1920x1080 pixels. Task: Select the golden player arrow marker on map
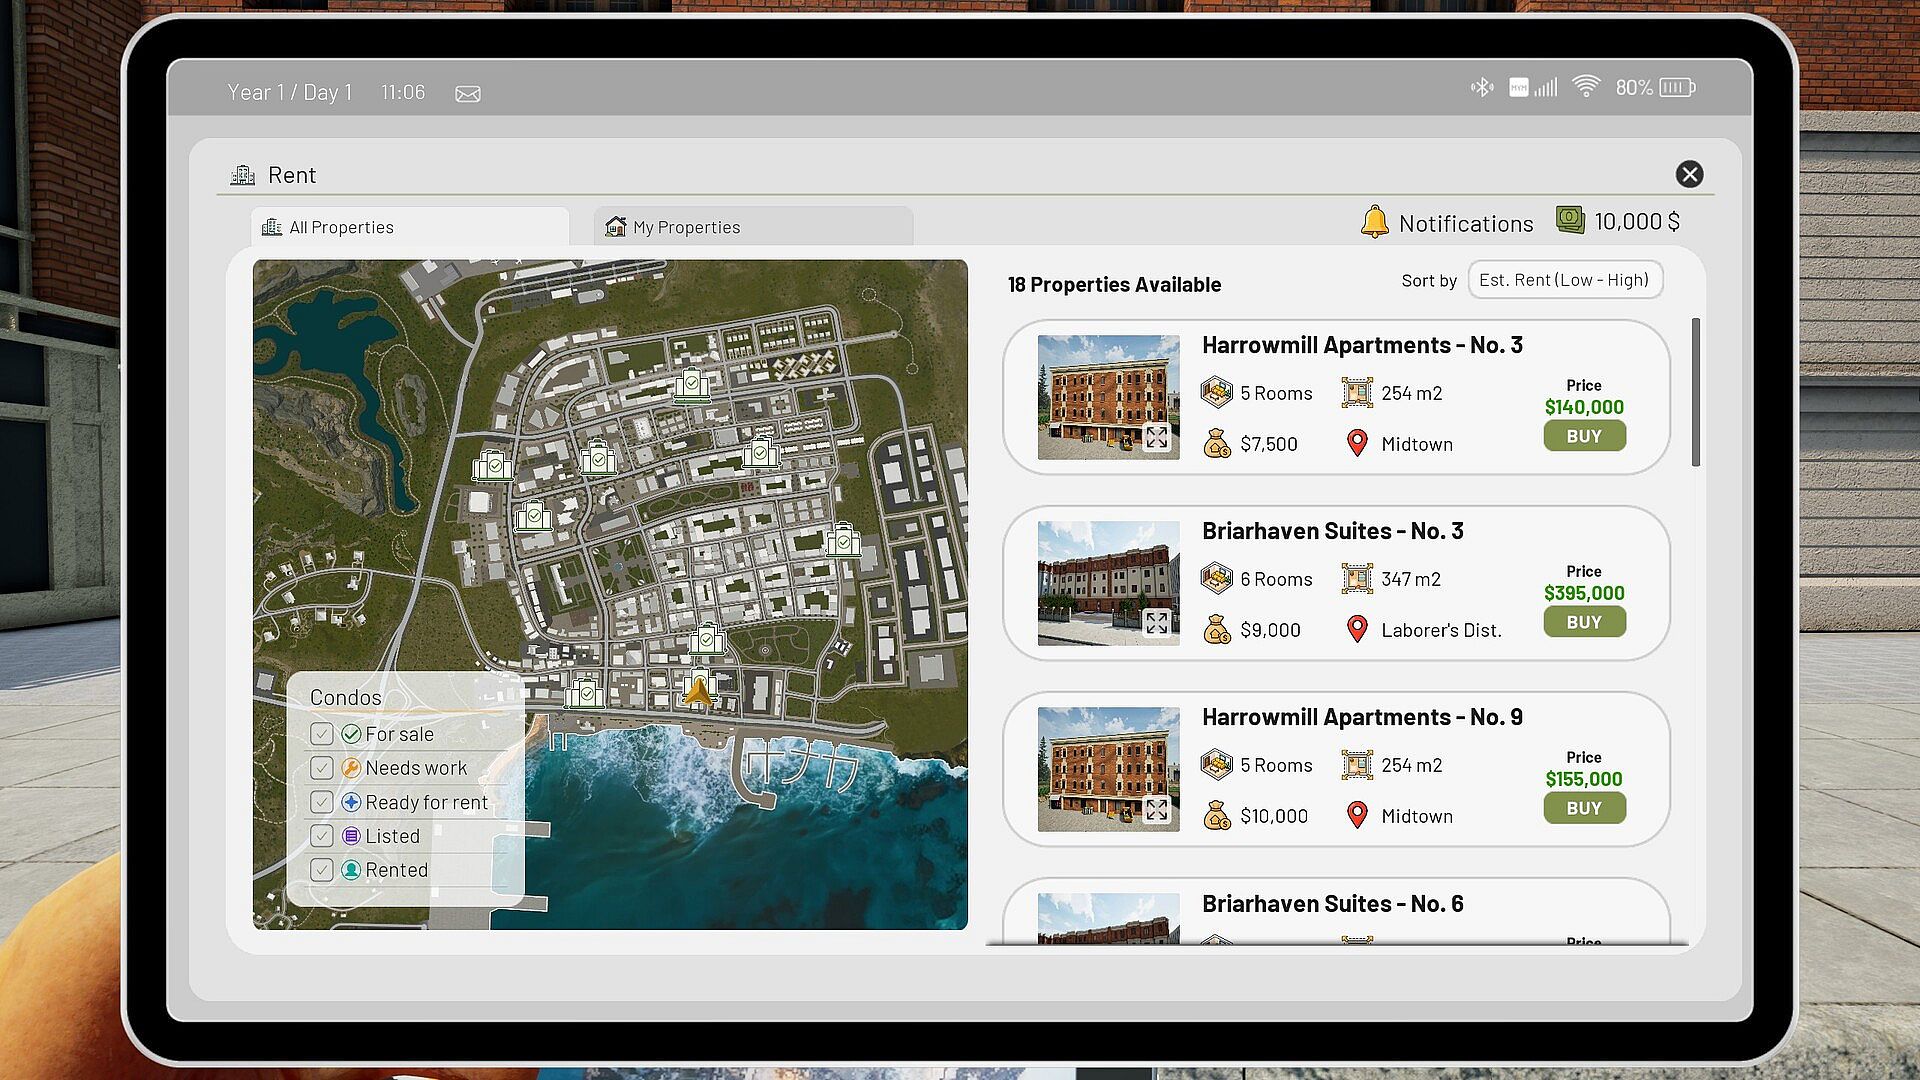click(698, 689)
